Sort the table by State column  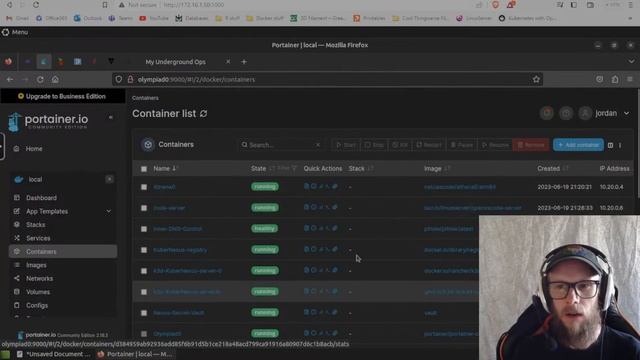tap(262, 169)
